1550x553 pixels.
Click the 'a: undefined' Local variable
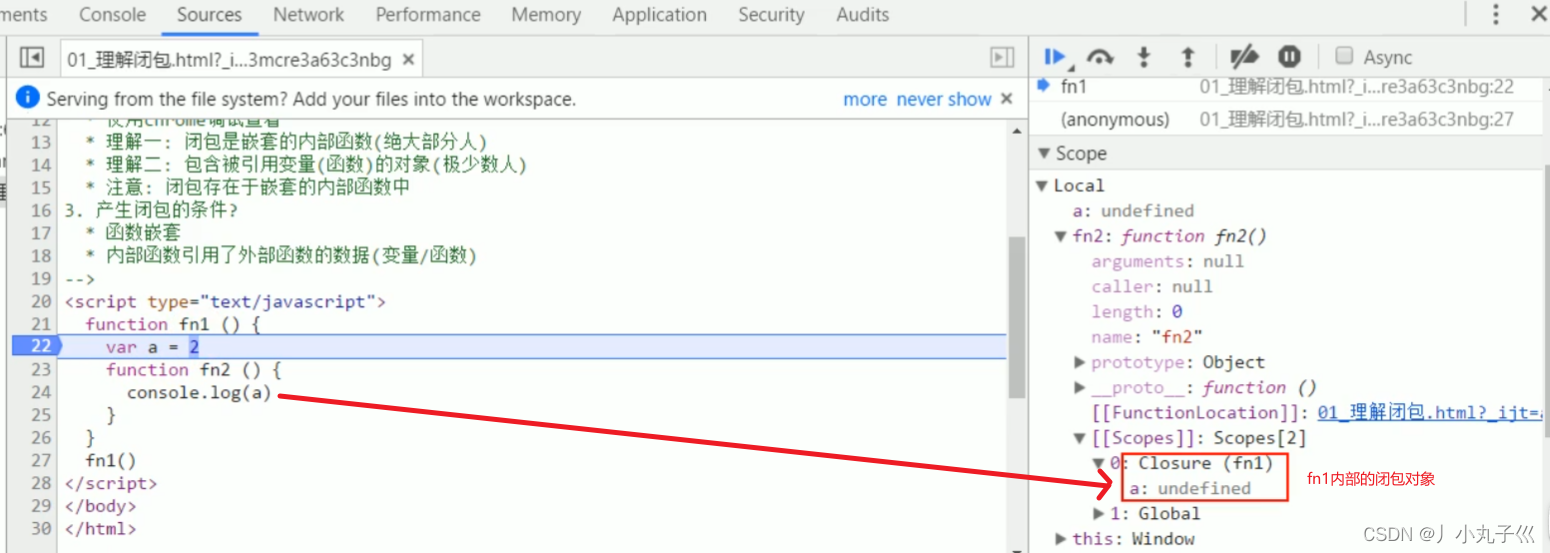[x=1133, y=210]
